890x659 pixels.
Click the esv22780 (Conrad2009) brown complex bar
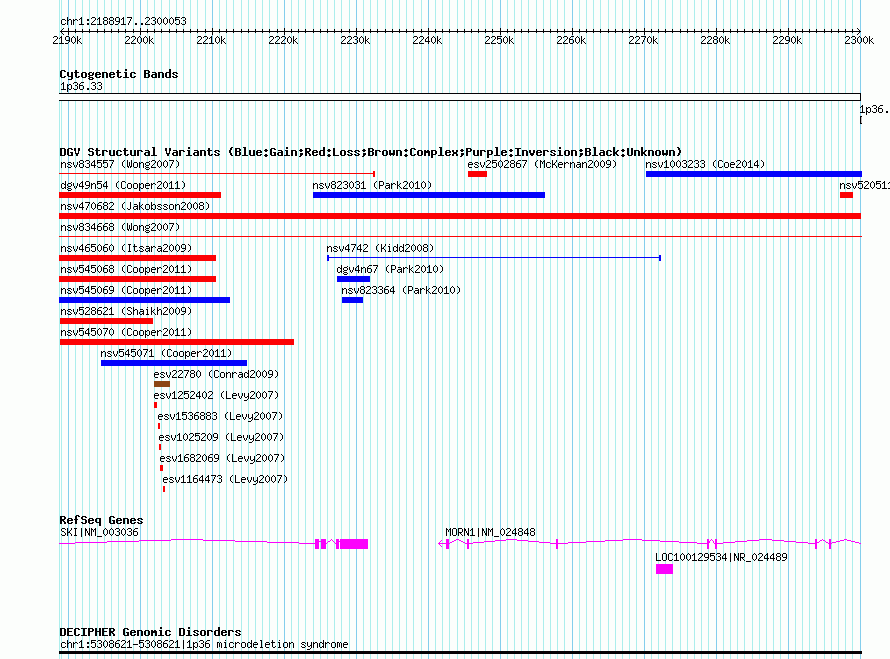(162, 384)
